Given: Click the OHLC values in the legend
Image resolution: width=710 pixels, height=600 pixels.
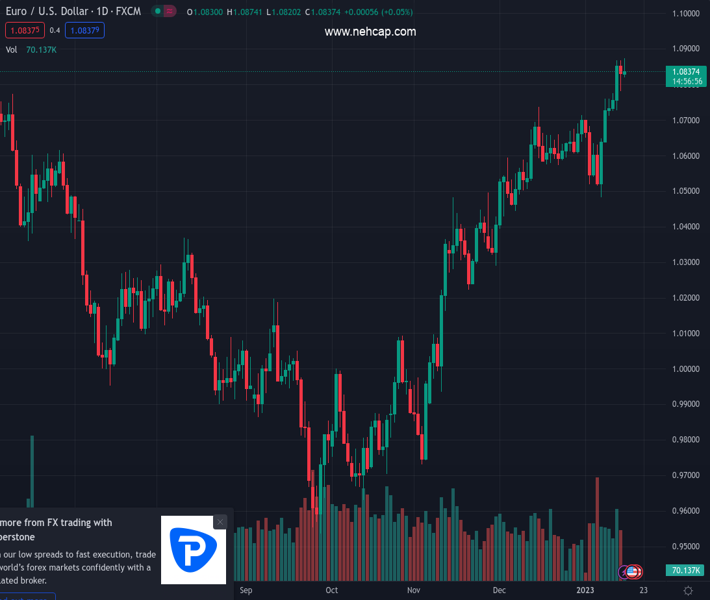Looking at the screenshot, I should tap(290, 12).
